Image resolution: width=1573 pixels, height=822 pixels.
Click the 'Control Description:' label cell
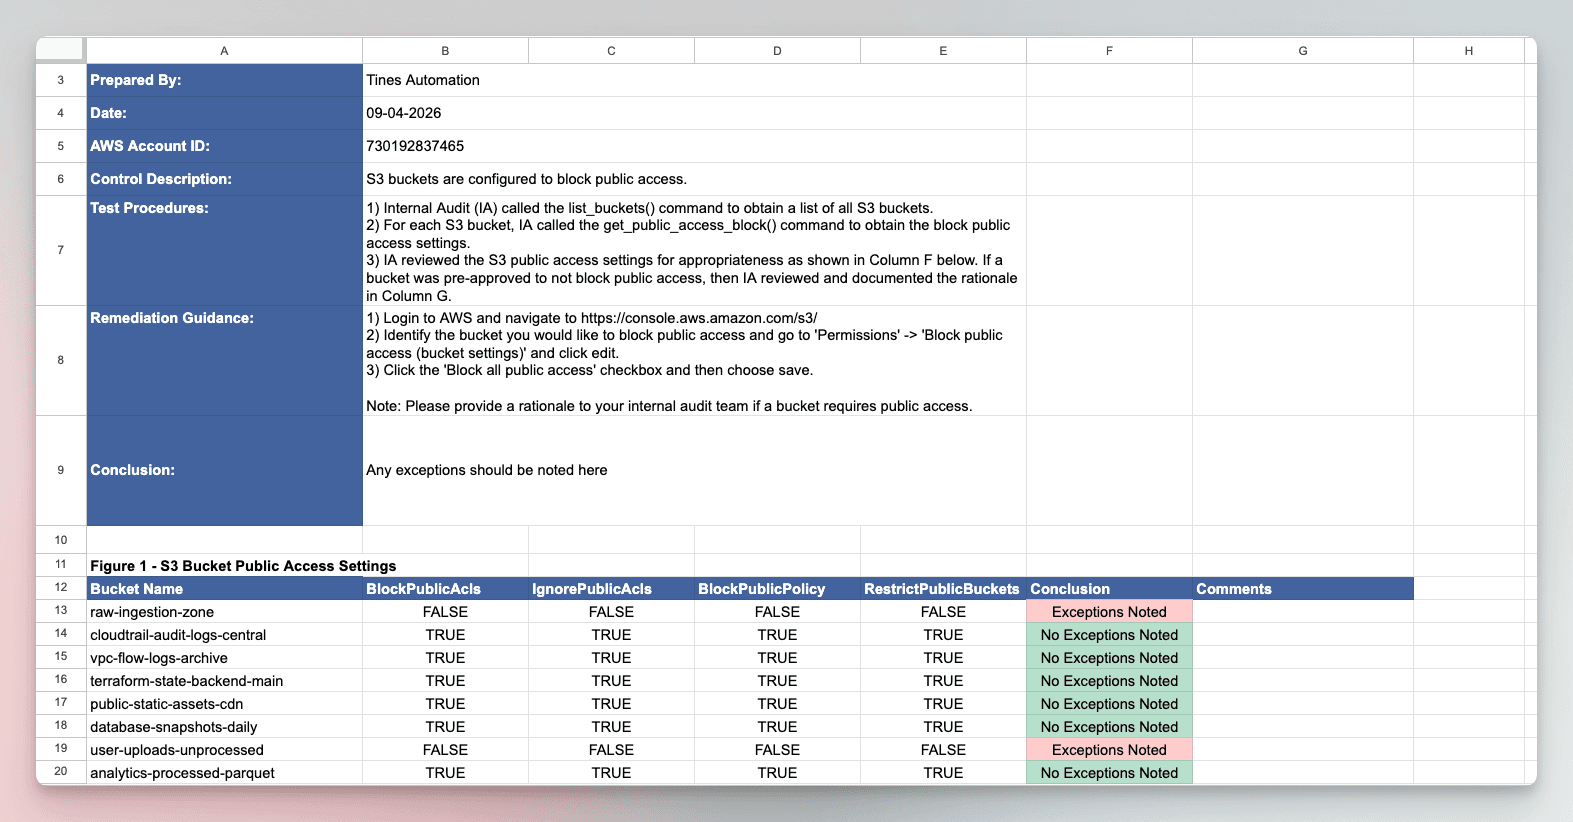[224, 179]
